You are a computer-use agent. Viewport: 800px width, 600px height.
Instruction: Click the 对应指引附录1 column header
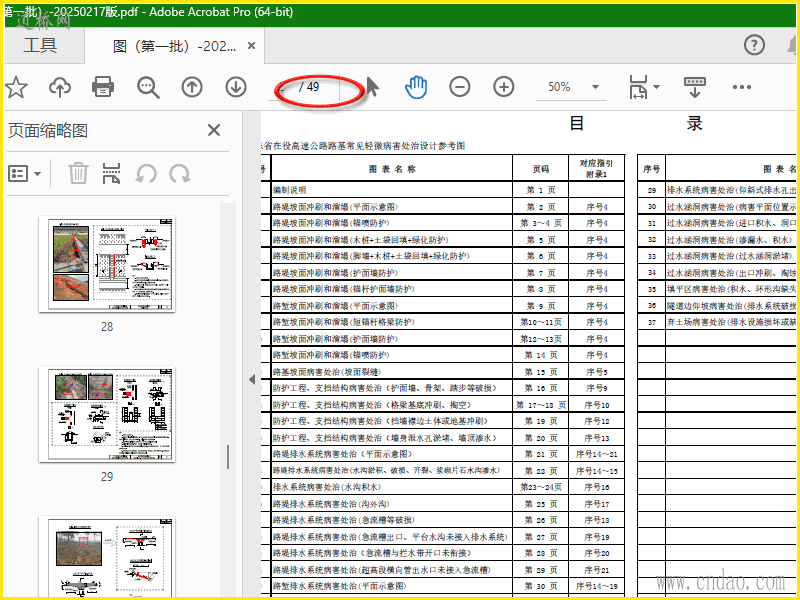pos(596,169)
